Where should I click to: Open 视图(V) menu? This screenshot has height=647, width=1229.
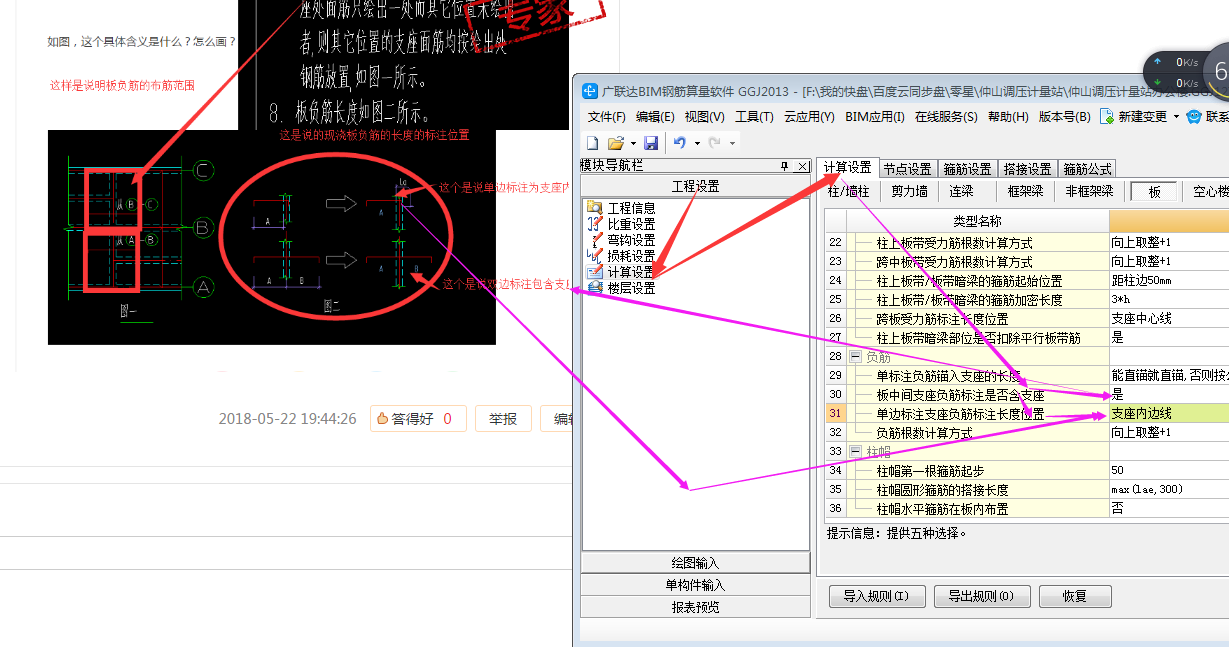click(x=704, y=117)
